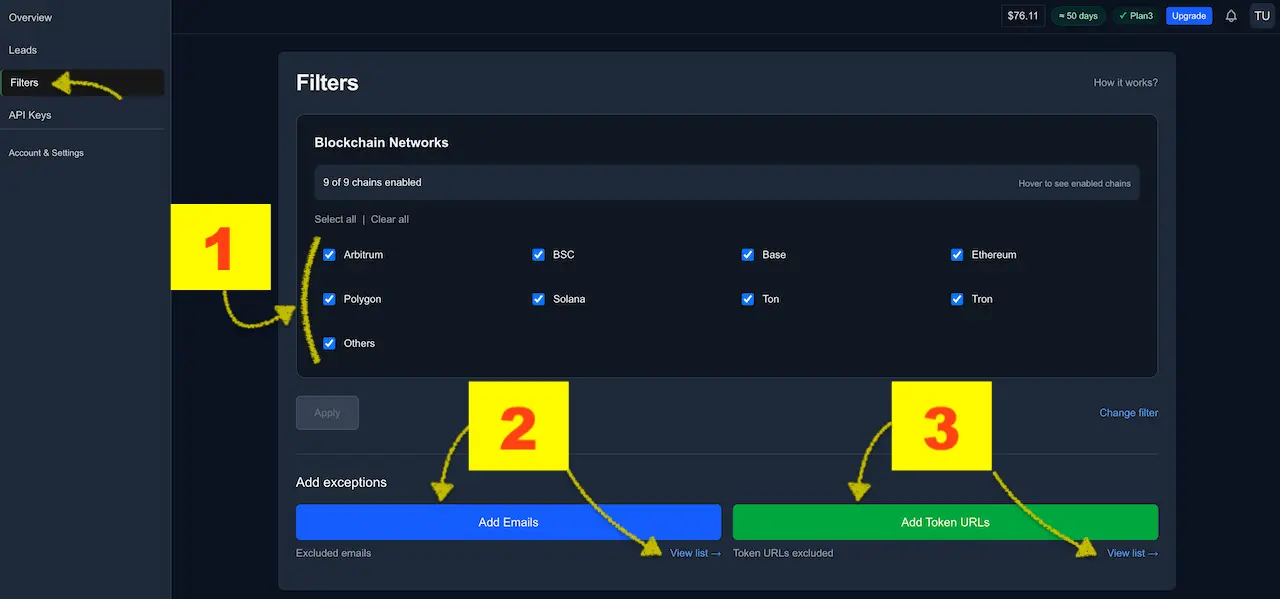Uncheck the Arbitrum network

pos(329,255)
